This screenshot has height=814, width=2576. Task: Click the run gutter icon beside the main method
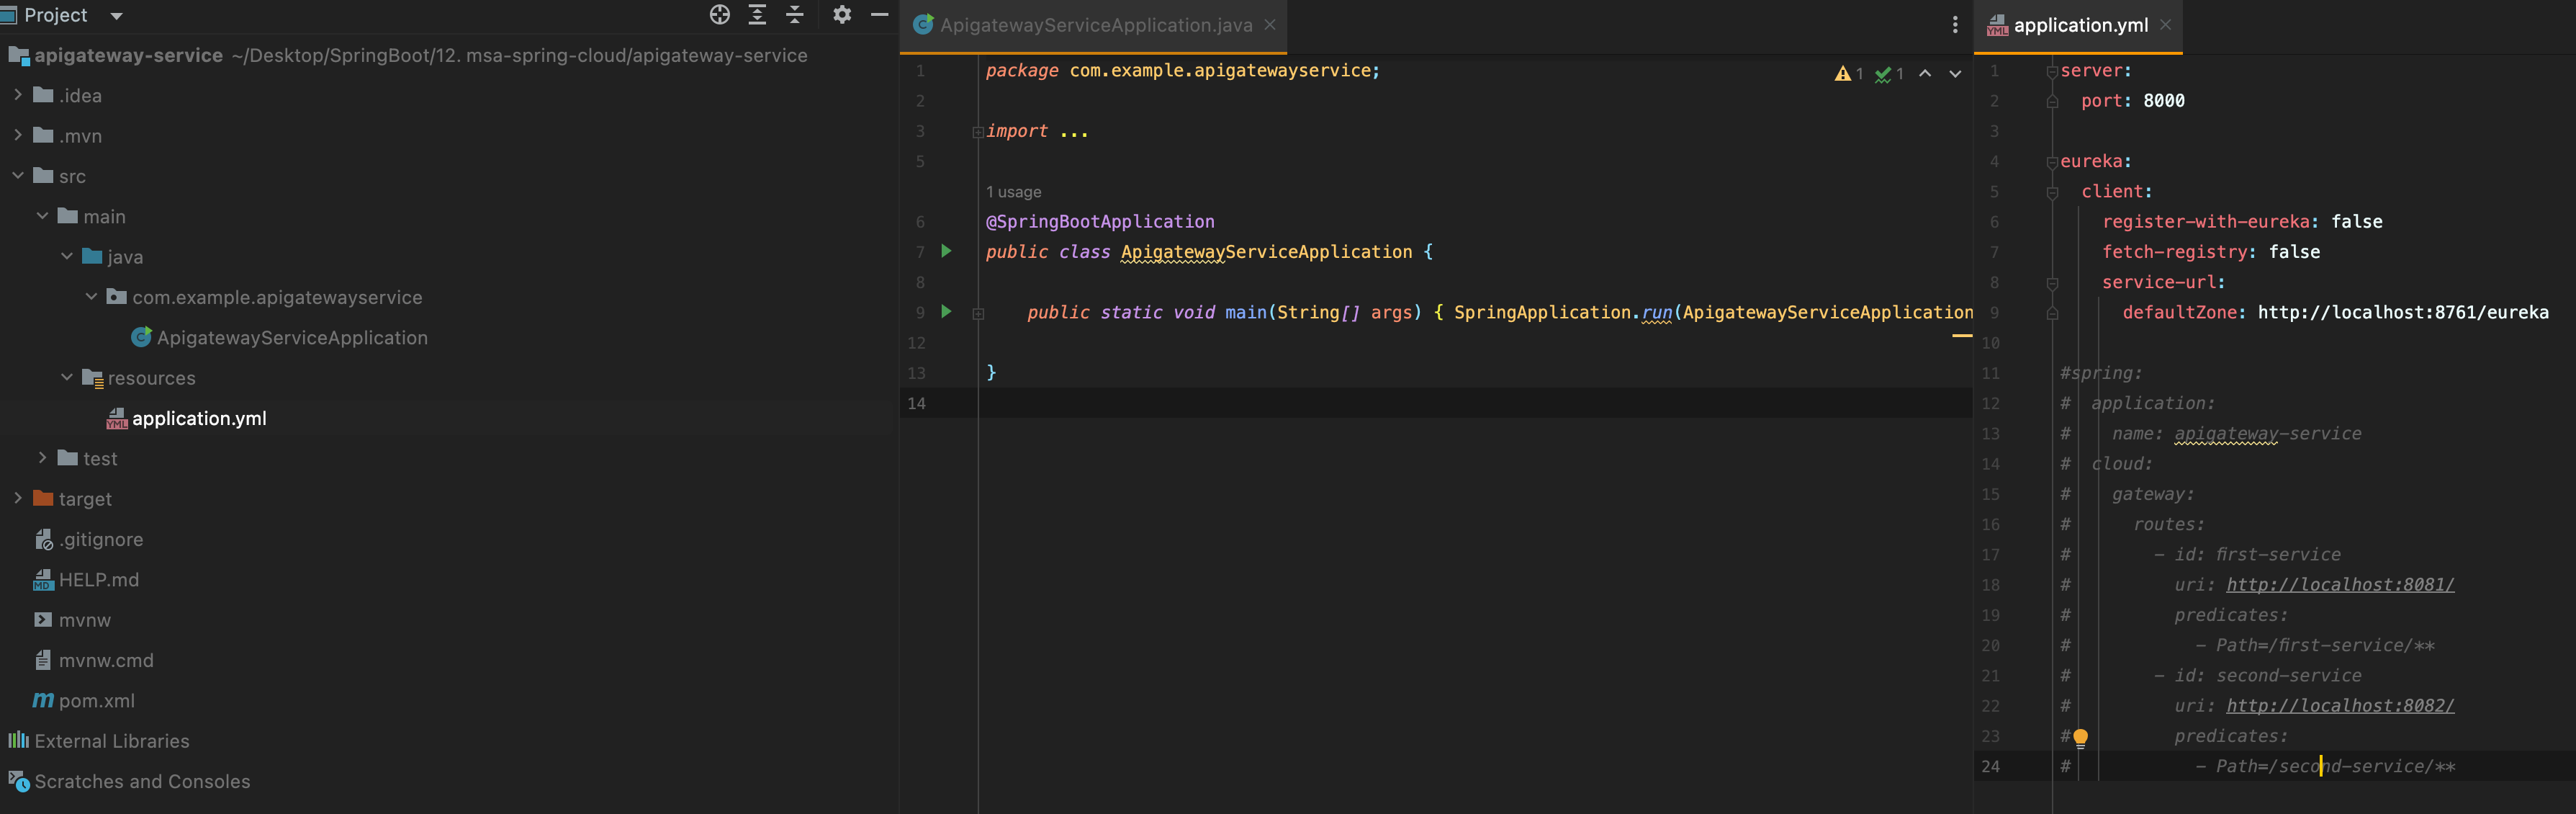[x=946, y=311]
